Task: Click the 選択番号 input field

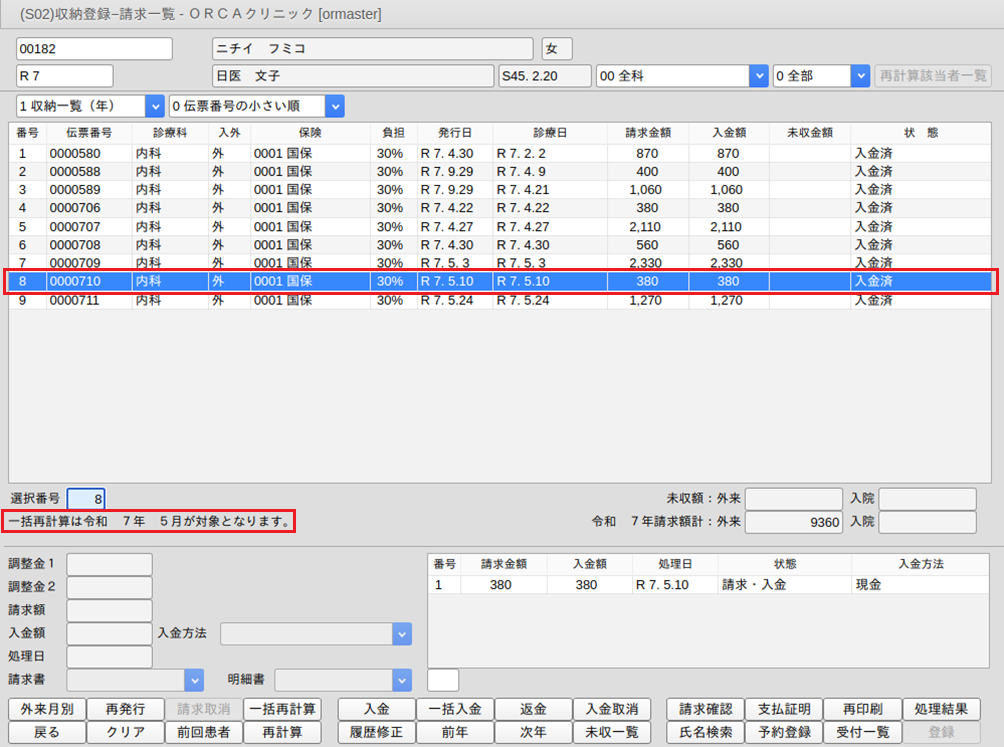Action: click(85, 498)
